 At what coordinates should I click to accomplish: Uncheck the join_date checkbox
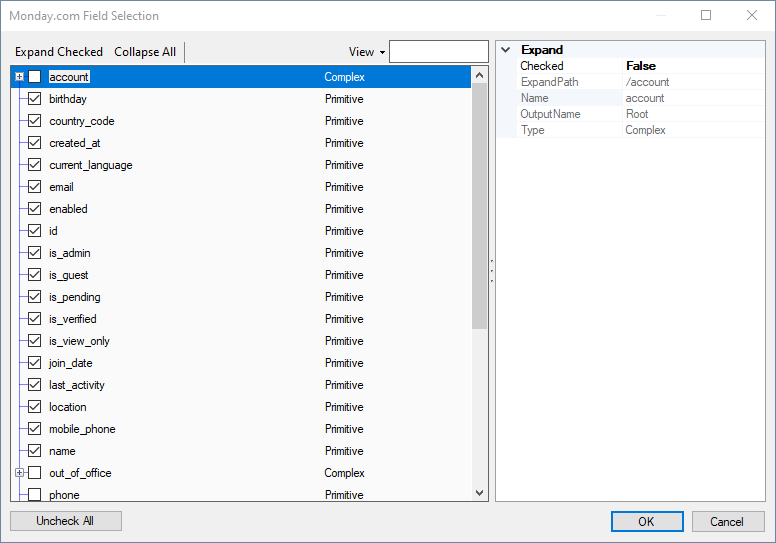pyautogui.click(x=35, y=363)
